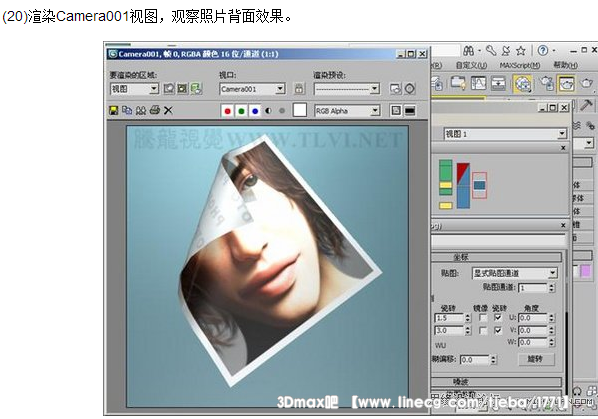This screenshot has width=598, height=419.
Task: Click the Curve Editor toolbar icon
Action: (478, 83)
